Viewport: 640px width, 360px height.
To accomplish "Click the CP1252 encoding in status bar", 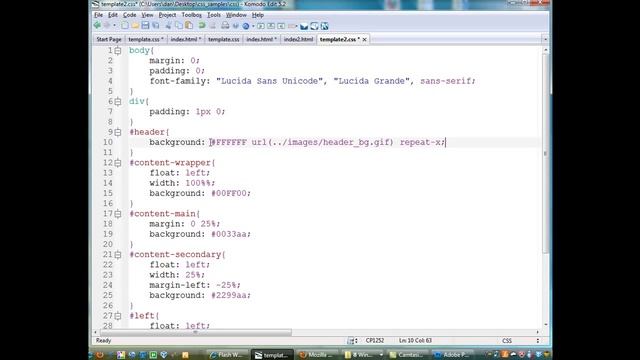I will point(375,340).
